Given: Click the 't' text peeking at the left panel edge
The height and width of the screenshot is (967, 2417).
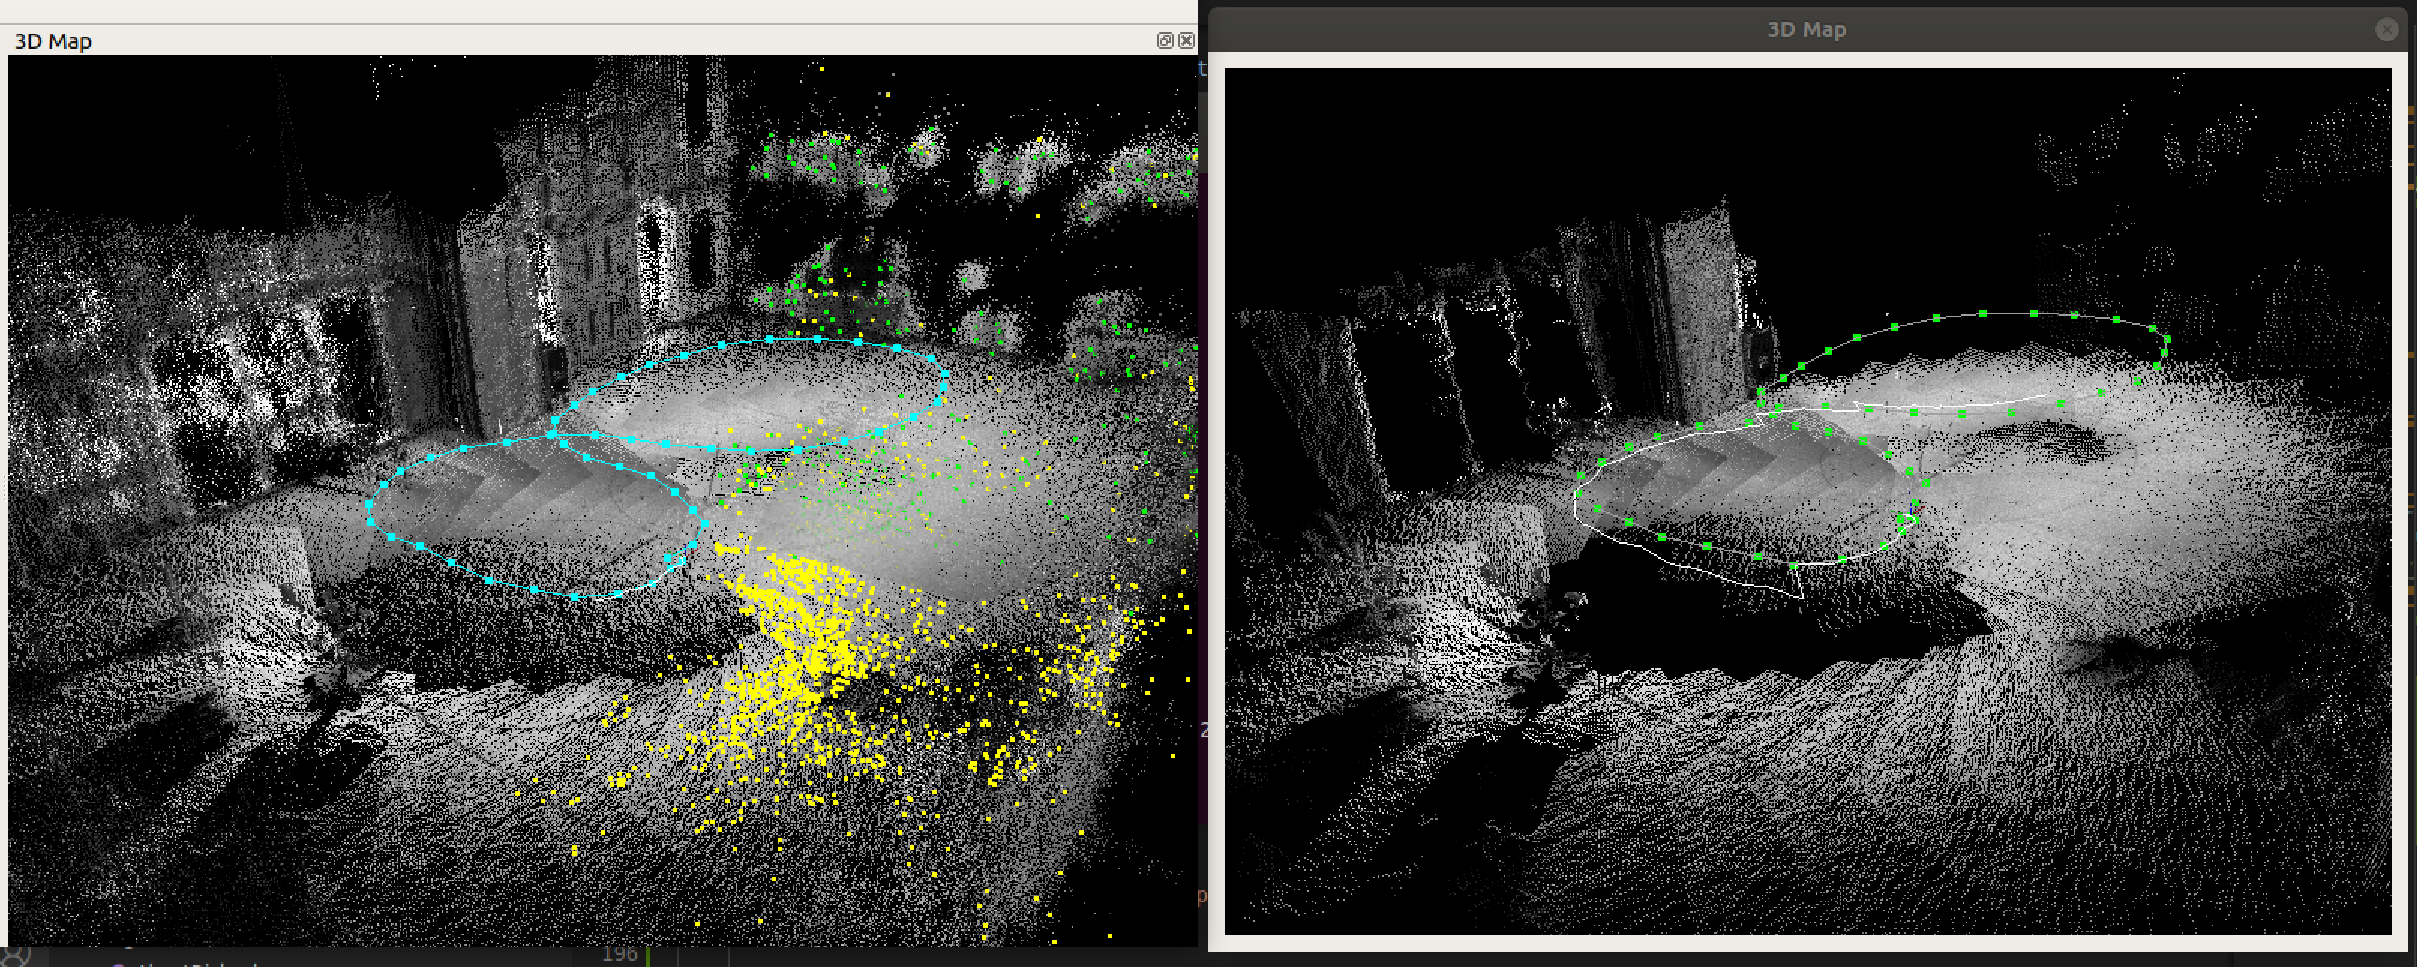Looking at the screenshot, I should coord(1200,68).
